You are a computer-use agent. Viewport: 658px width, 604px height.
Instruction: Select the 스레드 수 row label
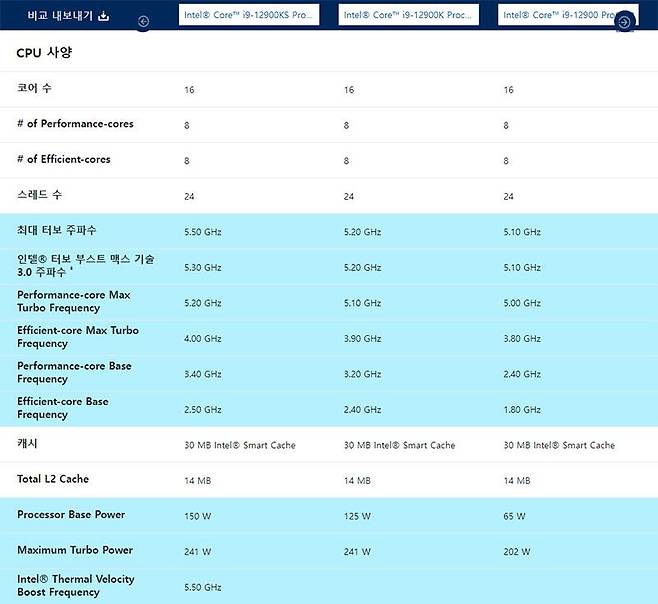(x=40, y=195)
